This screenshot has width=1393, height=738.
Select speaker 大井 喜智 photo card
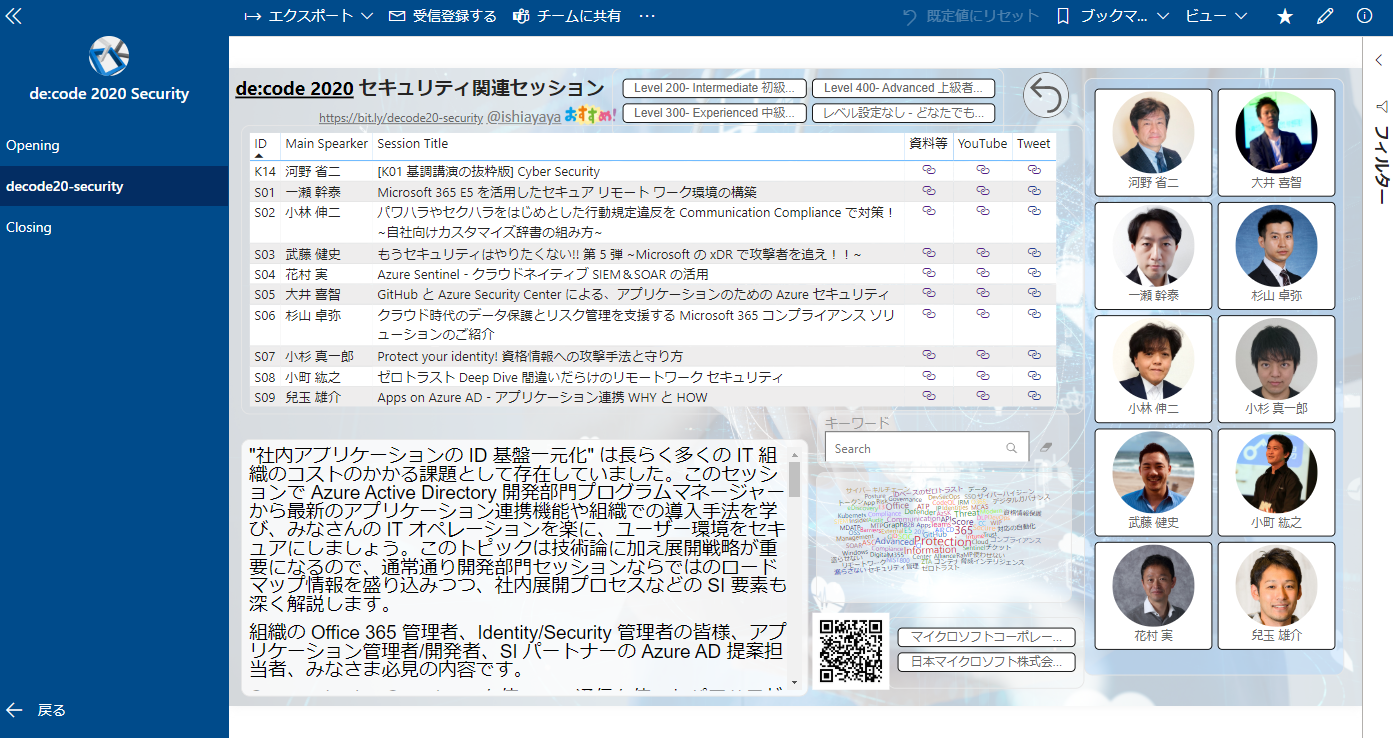[1277, 142]
